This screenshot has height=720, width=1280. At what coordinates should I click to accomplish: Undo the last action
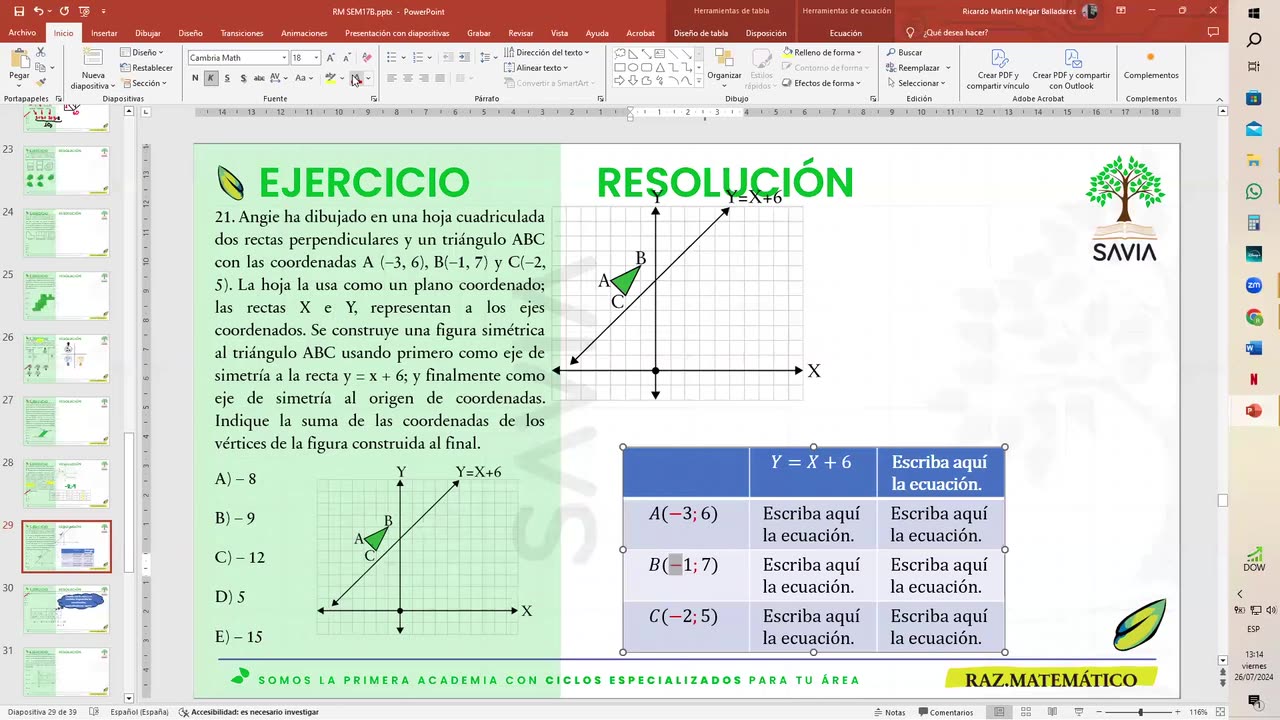pyautogui.click(x=37, y=11)
